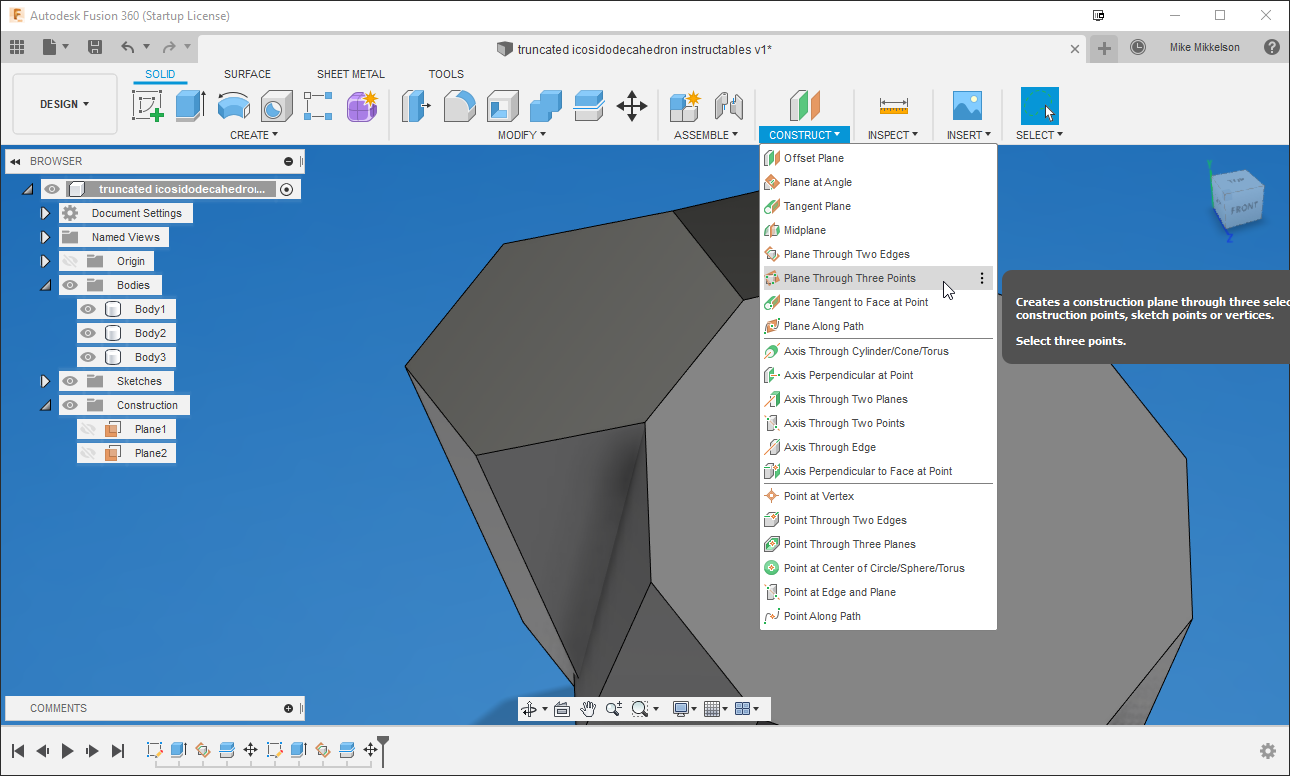Select the Pan tool in navigation bar

coord(589,708)
